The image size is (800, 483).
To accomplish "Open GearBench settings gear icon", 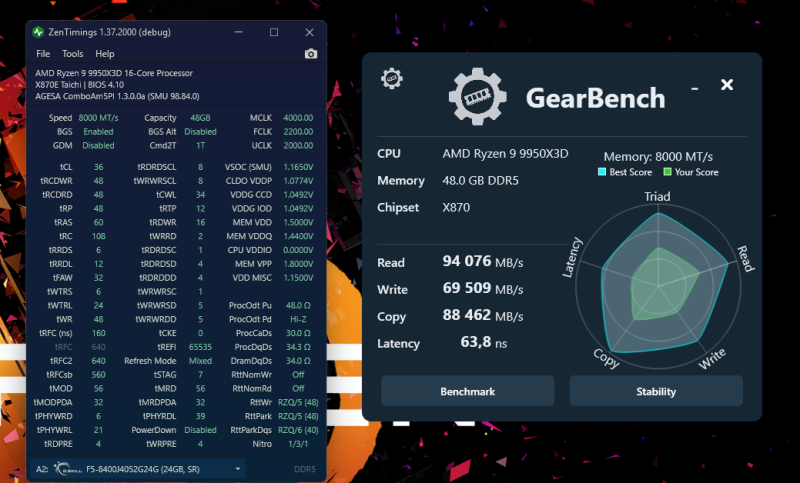I will [392, 79].
